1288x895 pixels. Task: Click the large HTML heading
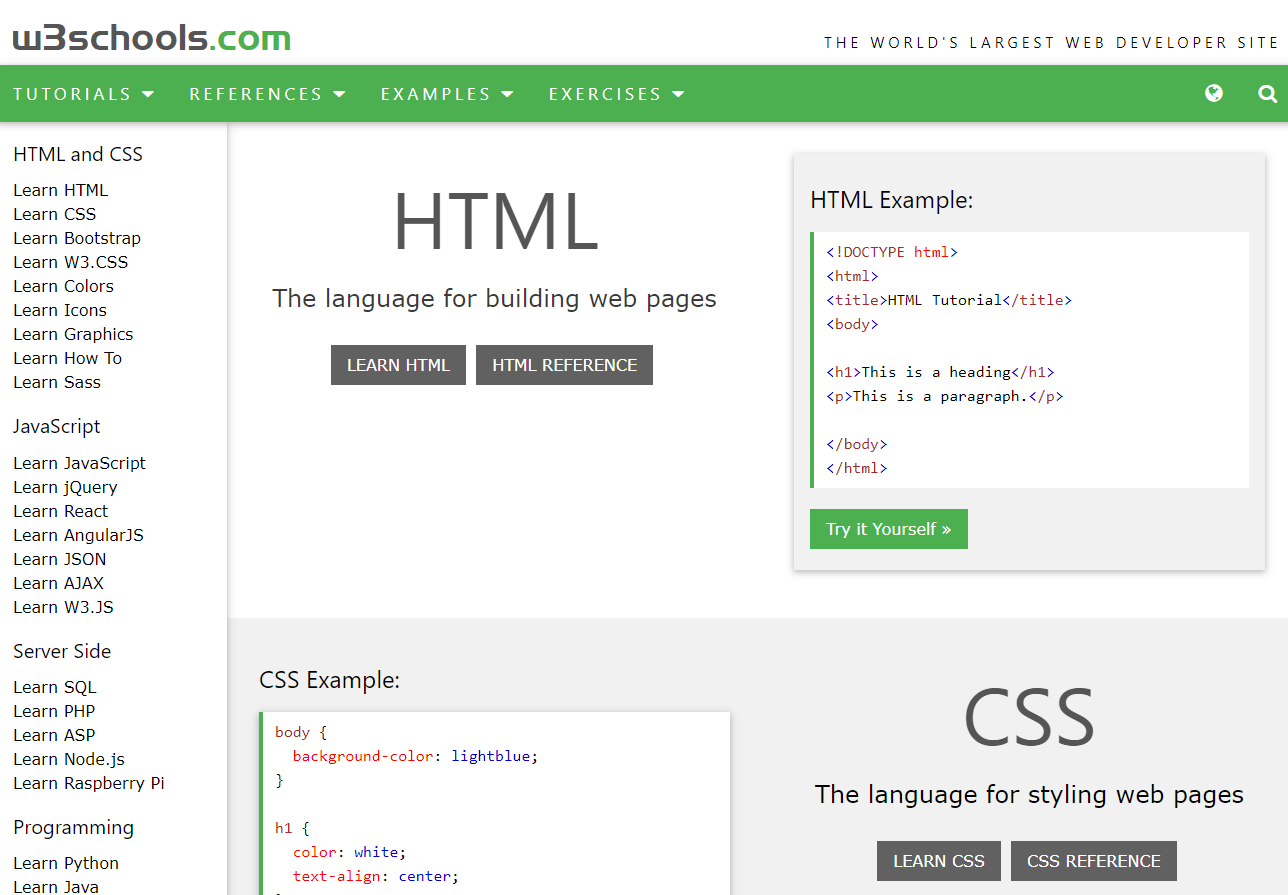coord(495,221)
